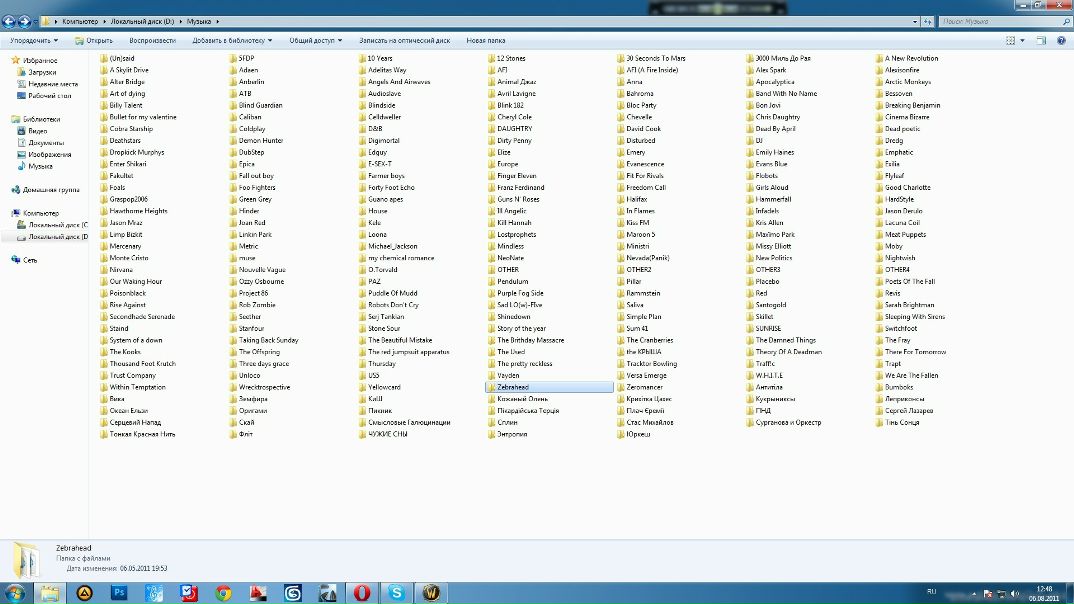
Task: Select the 30 Seconds To Mars folder icon
Action: pos(621,58)
